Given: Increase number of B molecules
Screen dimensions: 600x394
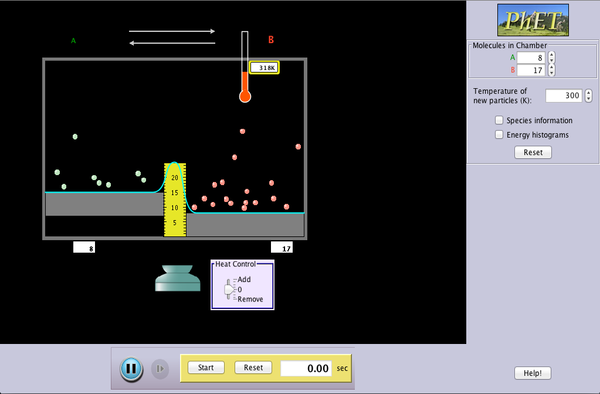Looking at the screenshot, I should [x=551, y=67].
